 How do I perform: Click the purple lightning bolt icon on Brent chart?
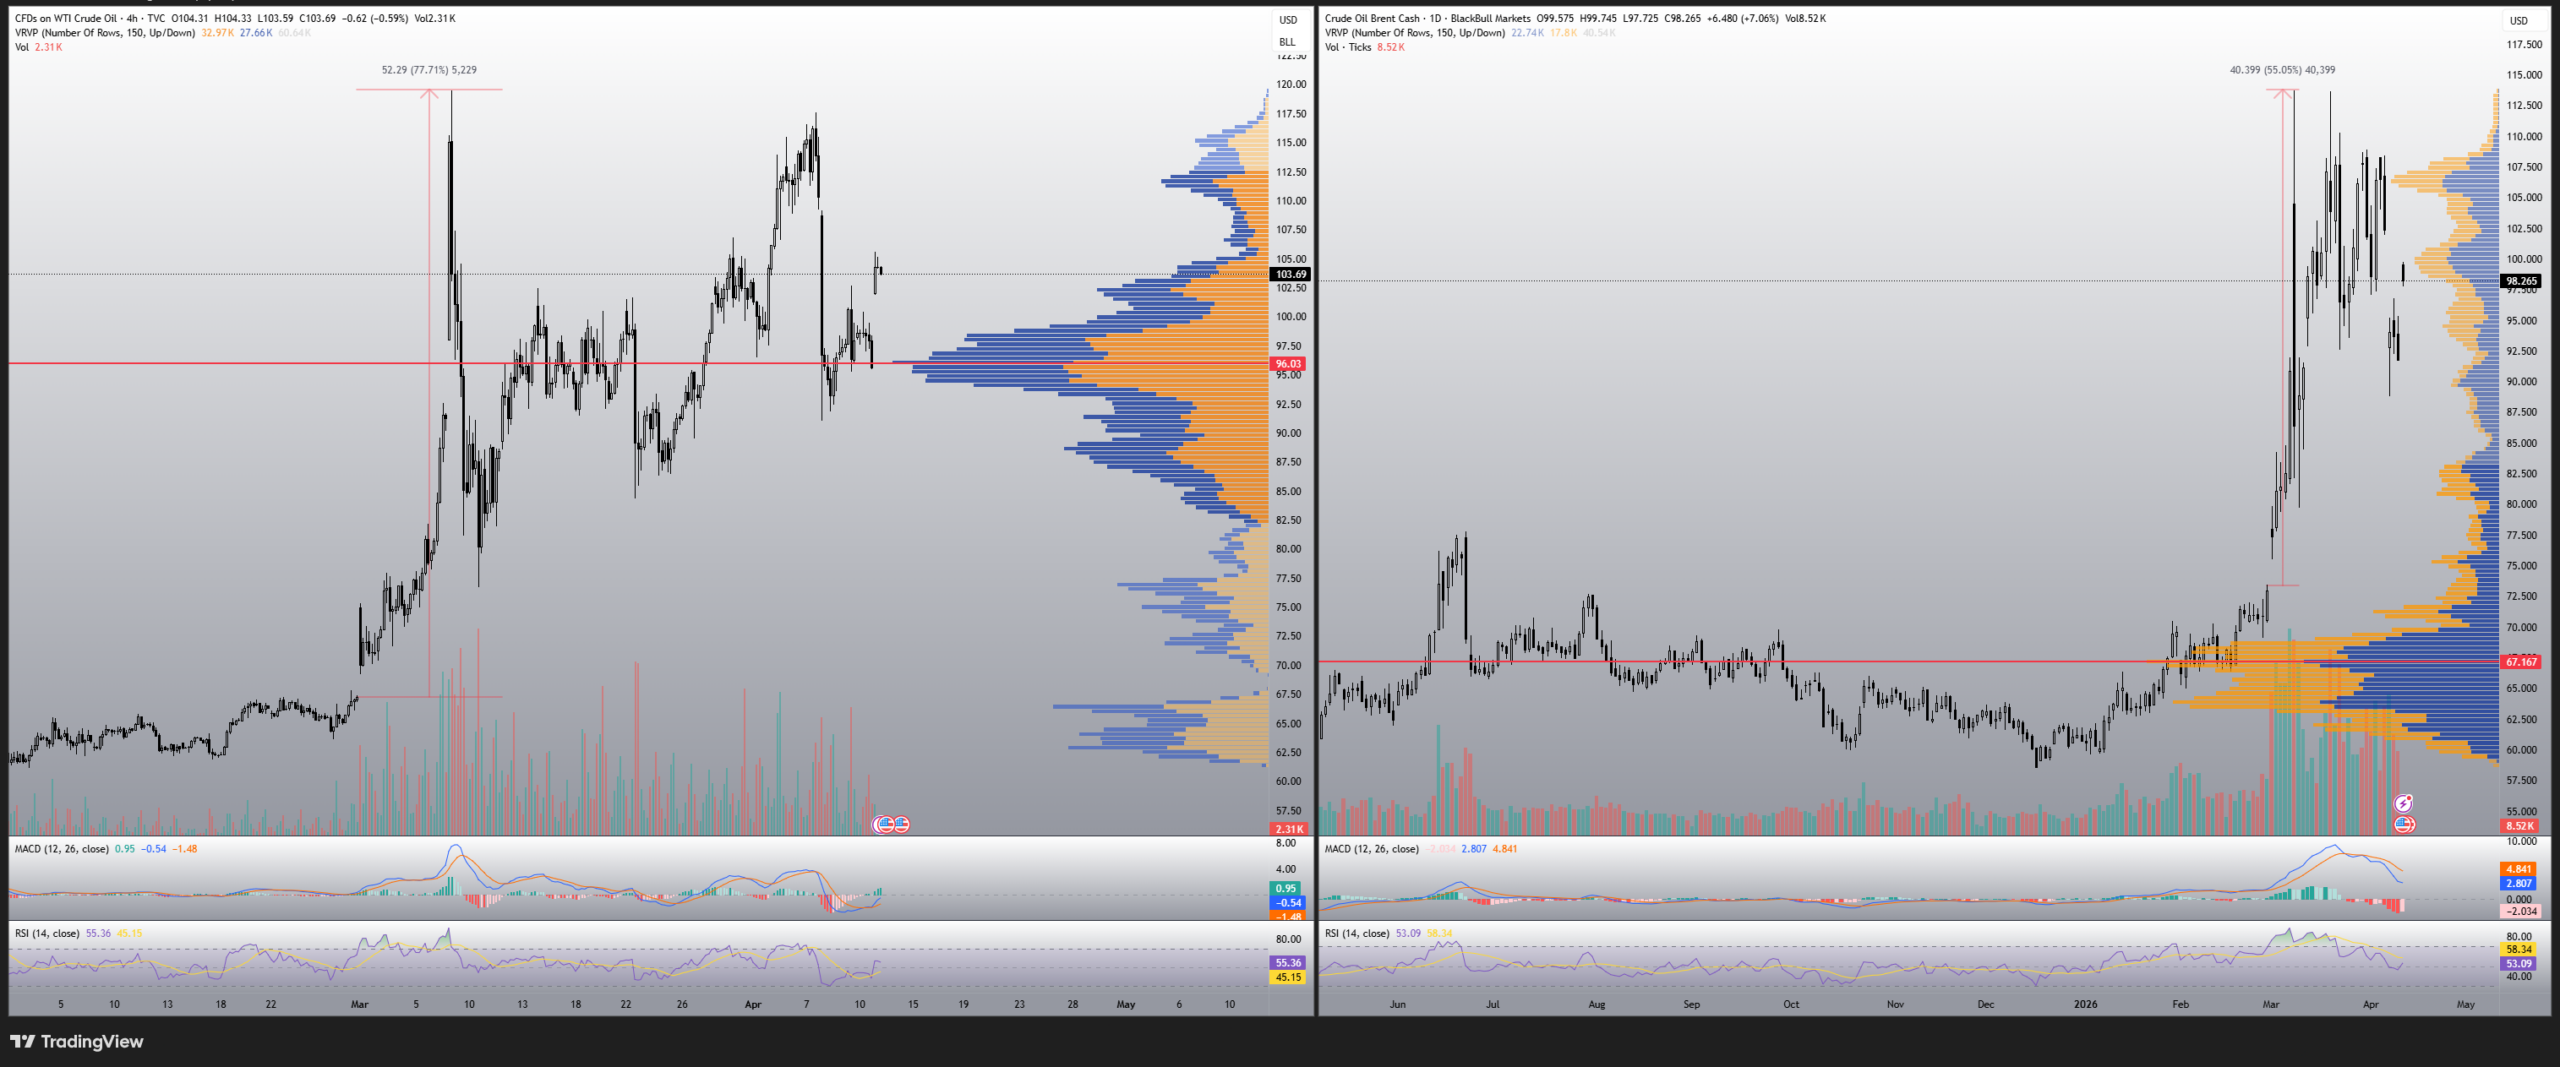click(2403, 803)
